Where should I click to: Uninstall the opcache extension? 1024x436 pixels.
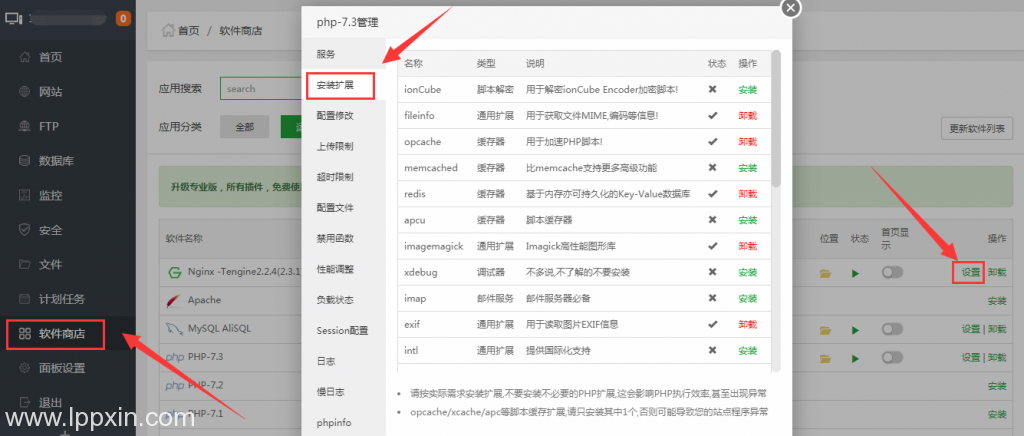747,142
